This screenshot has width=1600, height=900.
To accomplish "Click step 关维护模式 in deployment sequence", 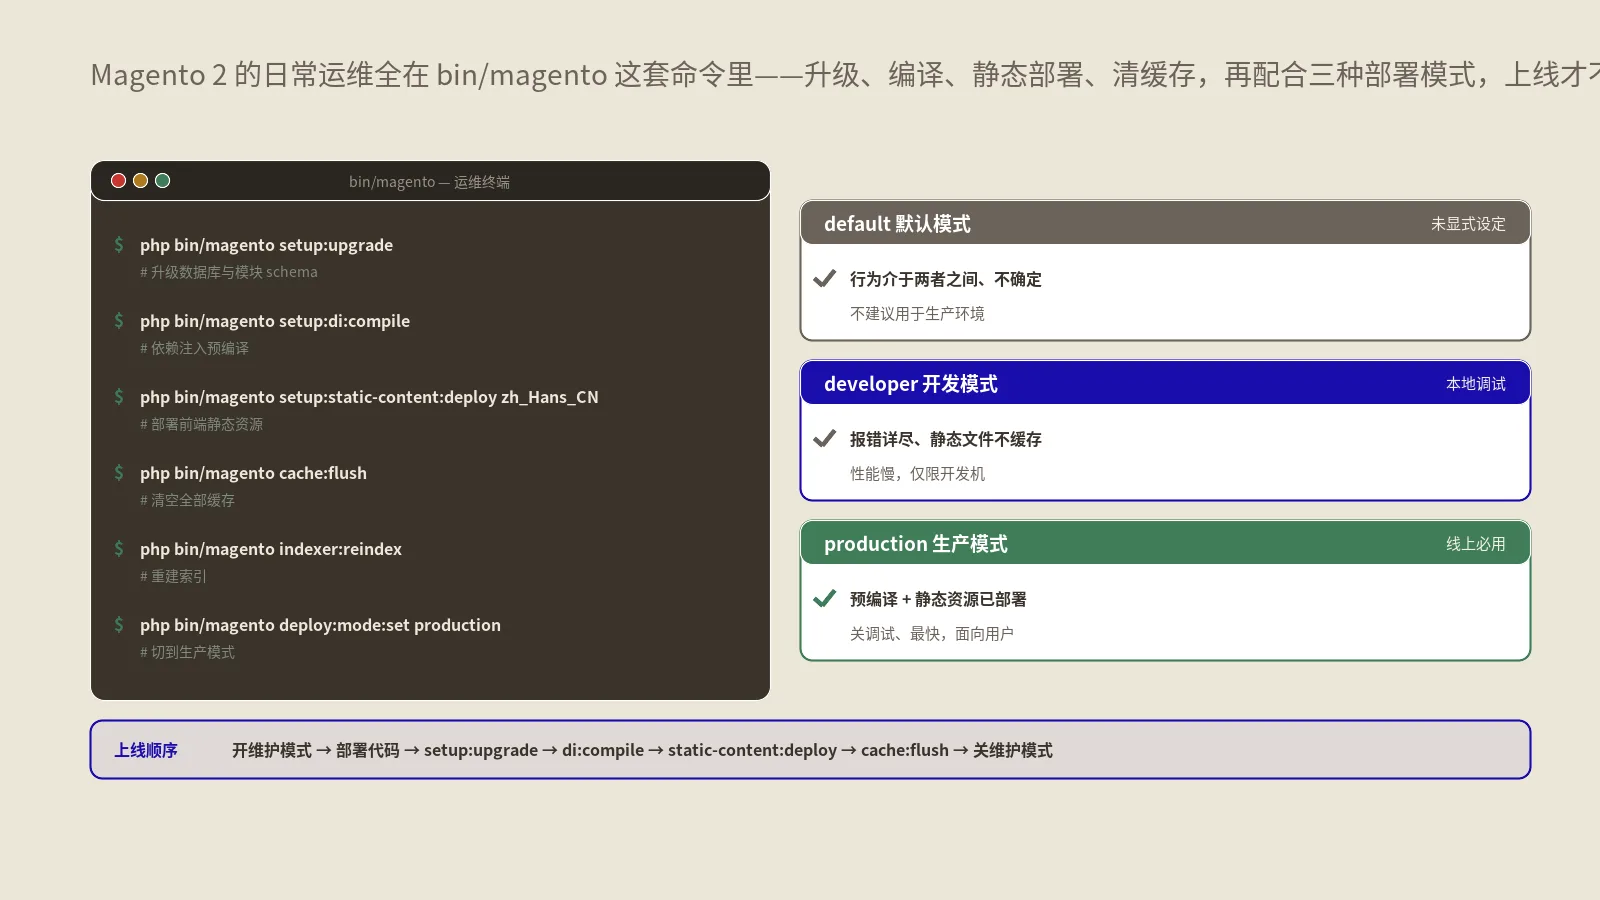I will (x=1013, y=750).
